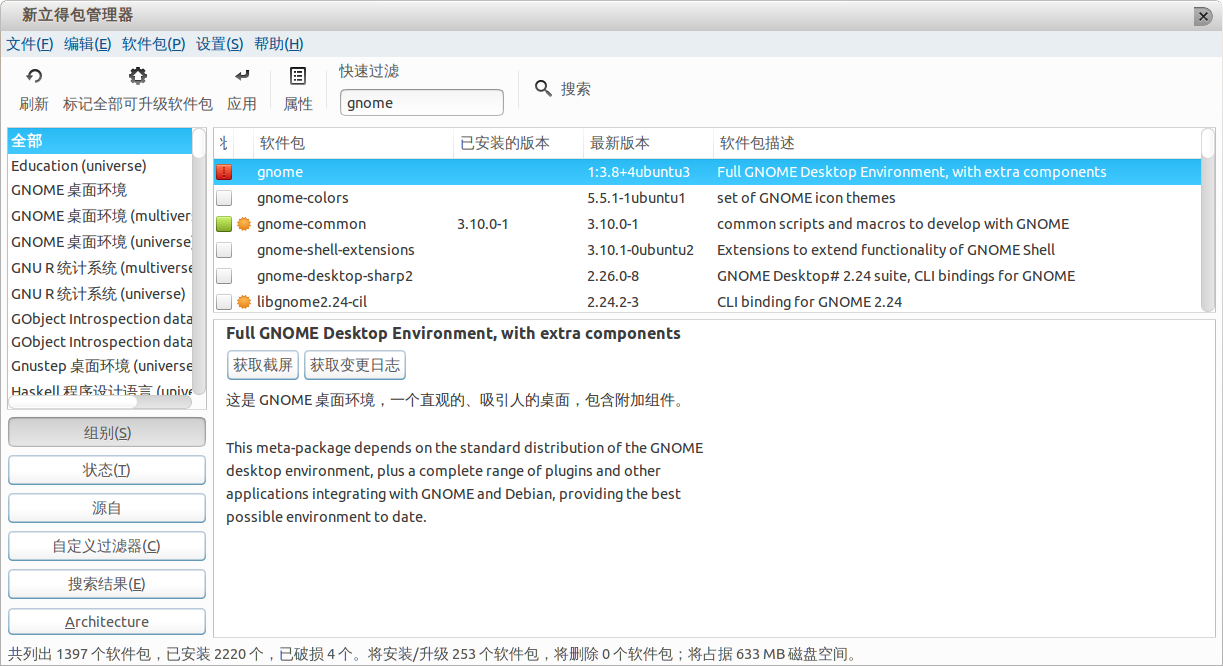Mark the gnome-shell-extensions checkbox

(224, 250)
